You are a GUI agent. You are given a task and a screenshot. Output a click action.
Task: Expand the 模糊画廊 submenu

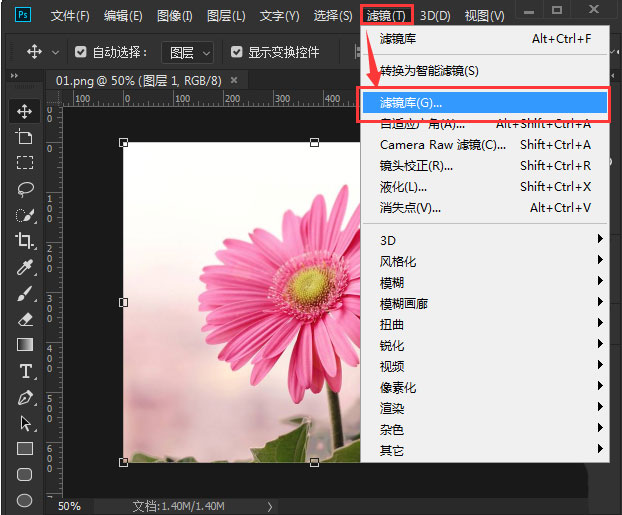pos(486,304)
